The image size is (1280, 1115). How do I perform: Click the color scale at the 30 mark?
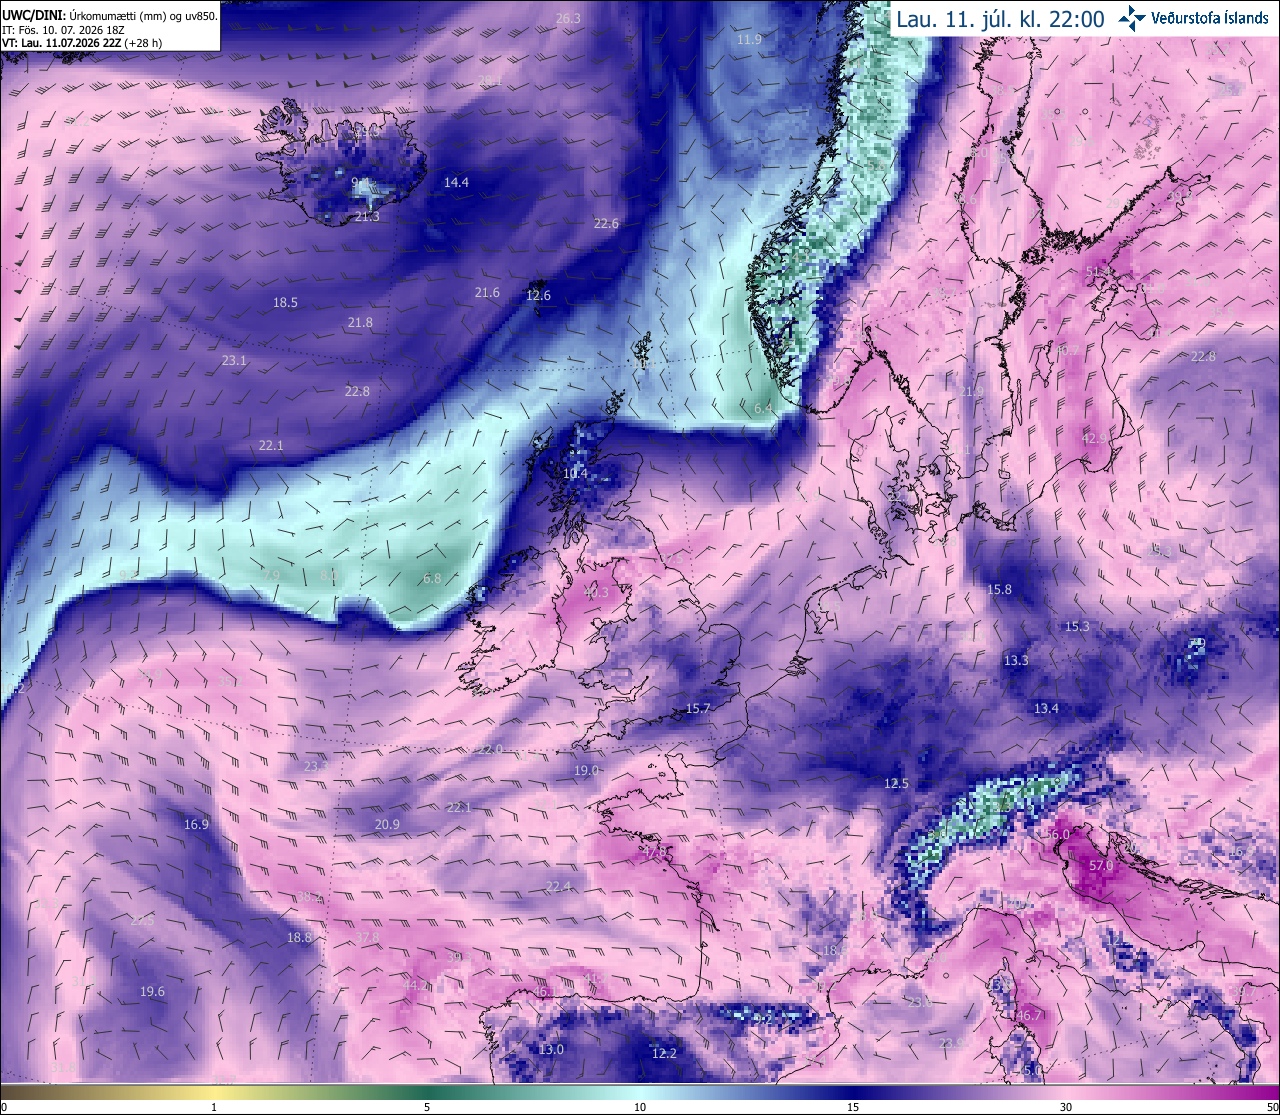pyautogui.click(x=1066, y=1091)
